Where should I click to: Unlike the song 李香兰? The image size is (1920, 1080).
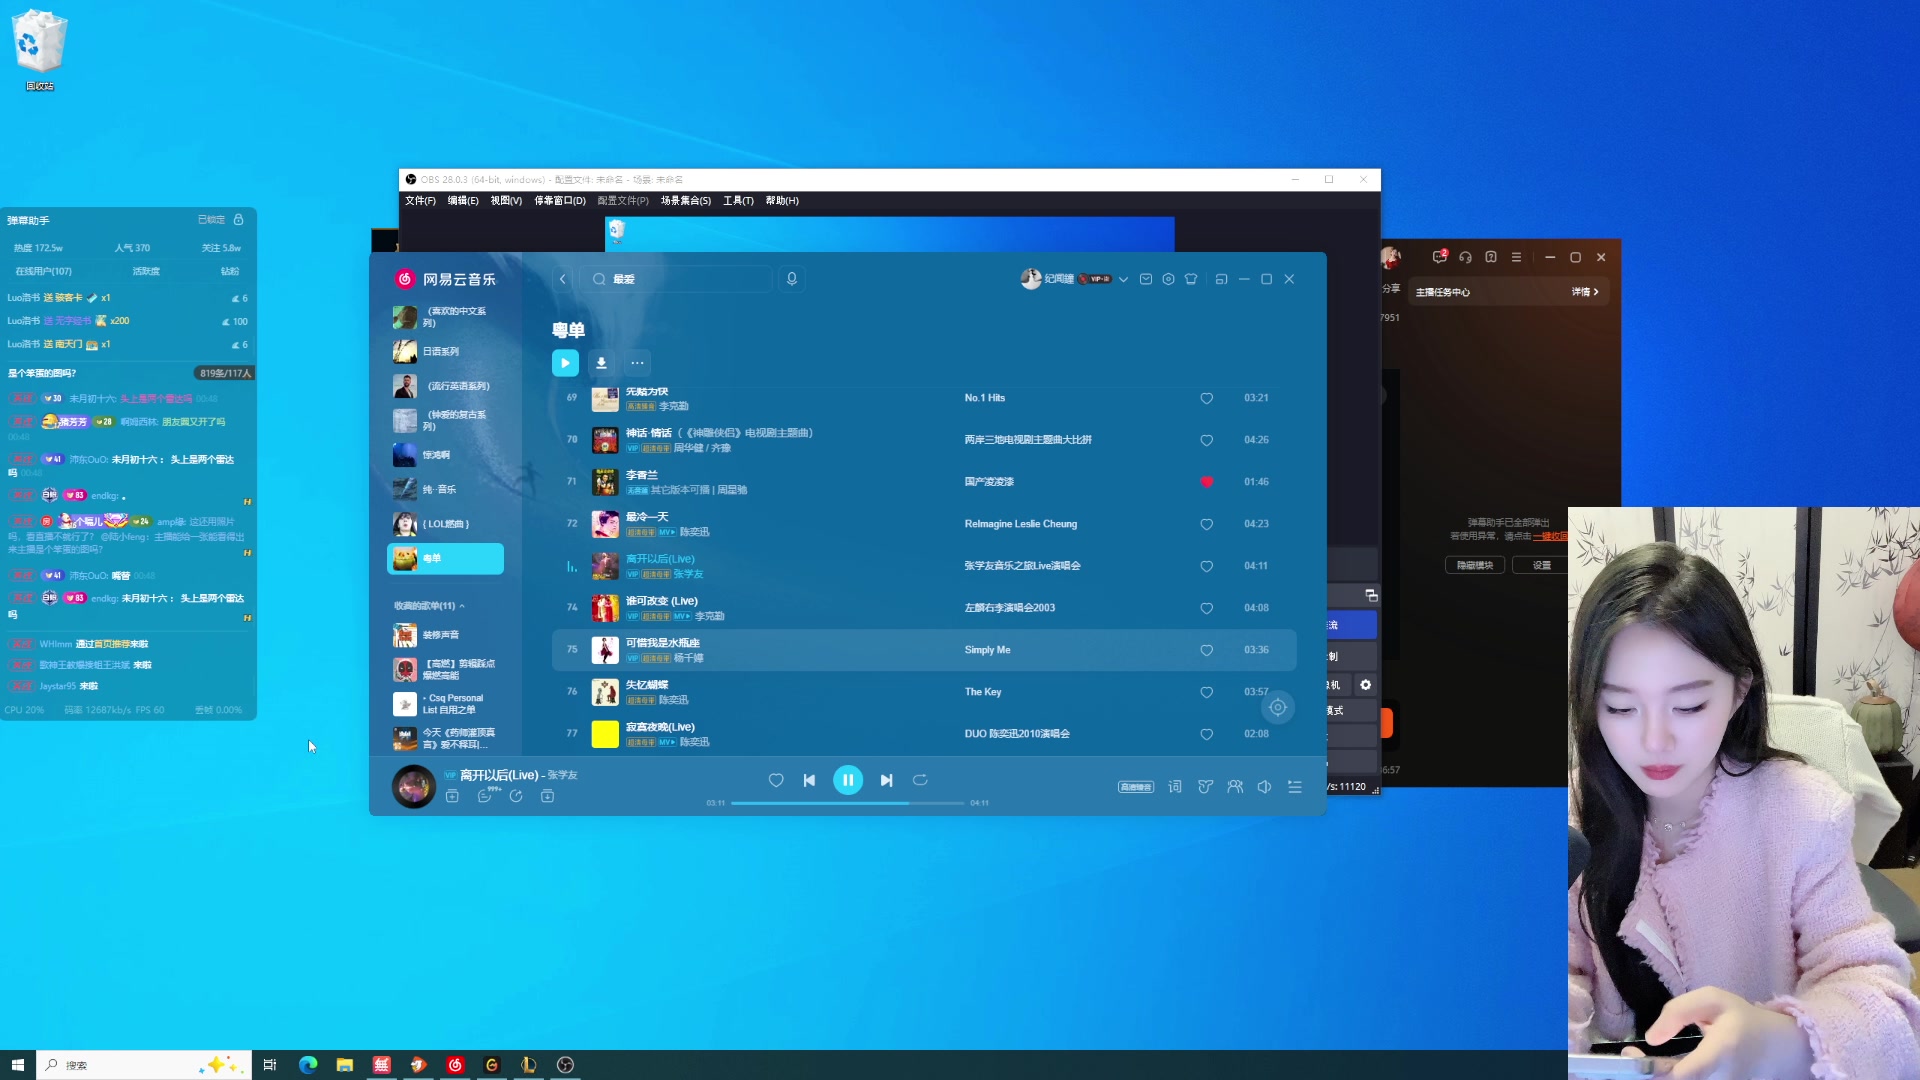point(1207,482)
